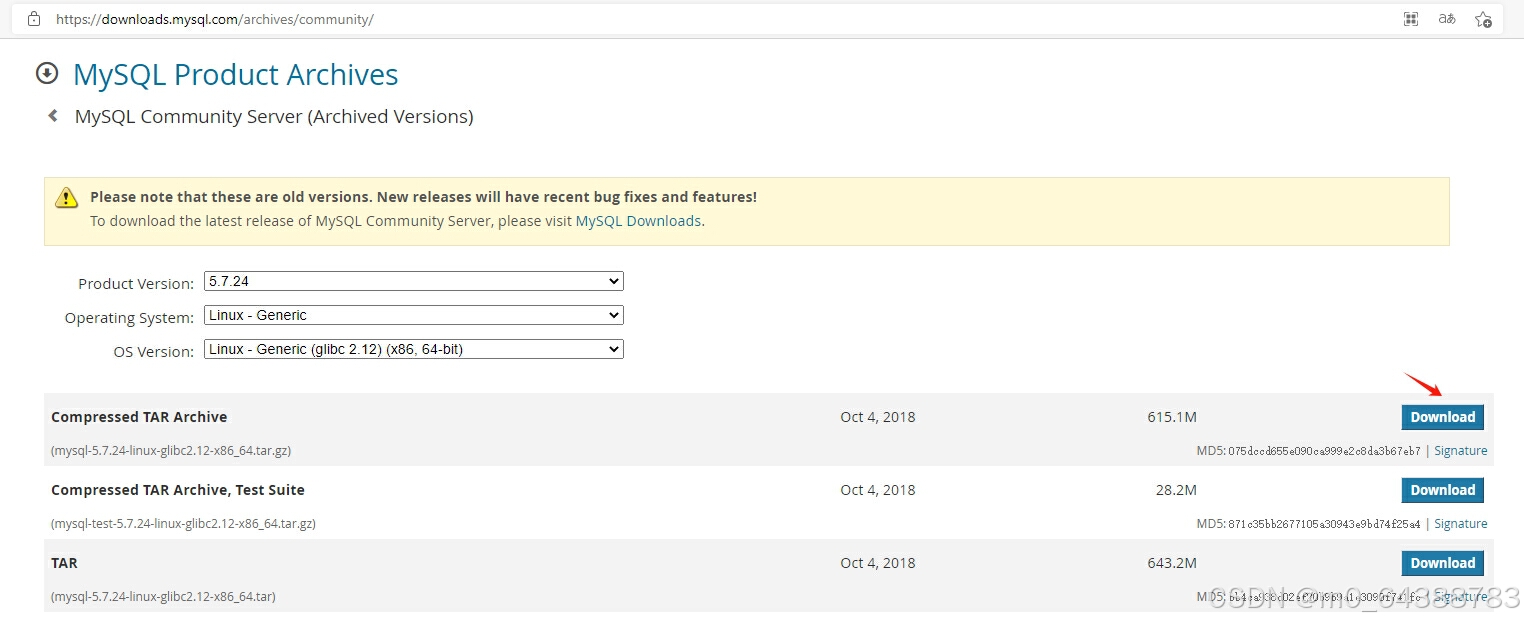Click the 28.2M file size
The image size is (1524, 624).
1176,490
